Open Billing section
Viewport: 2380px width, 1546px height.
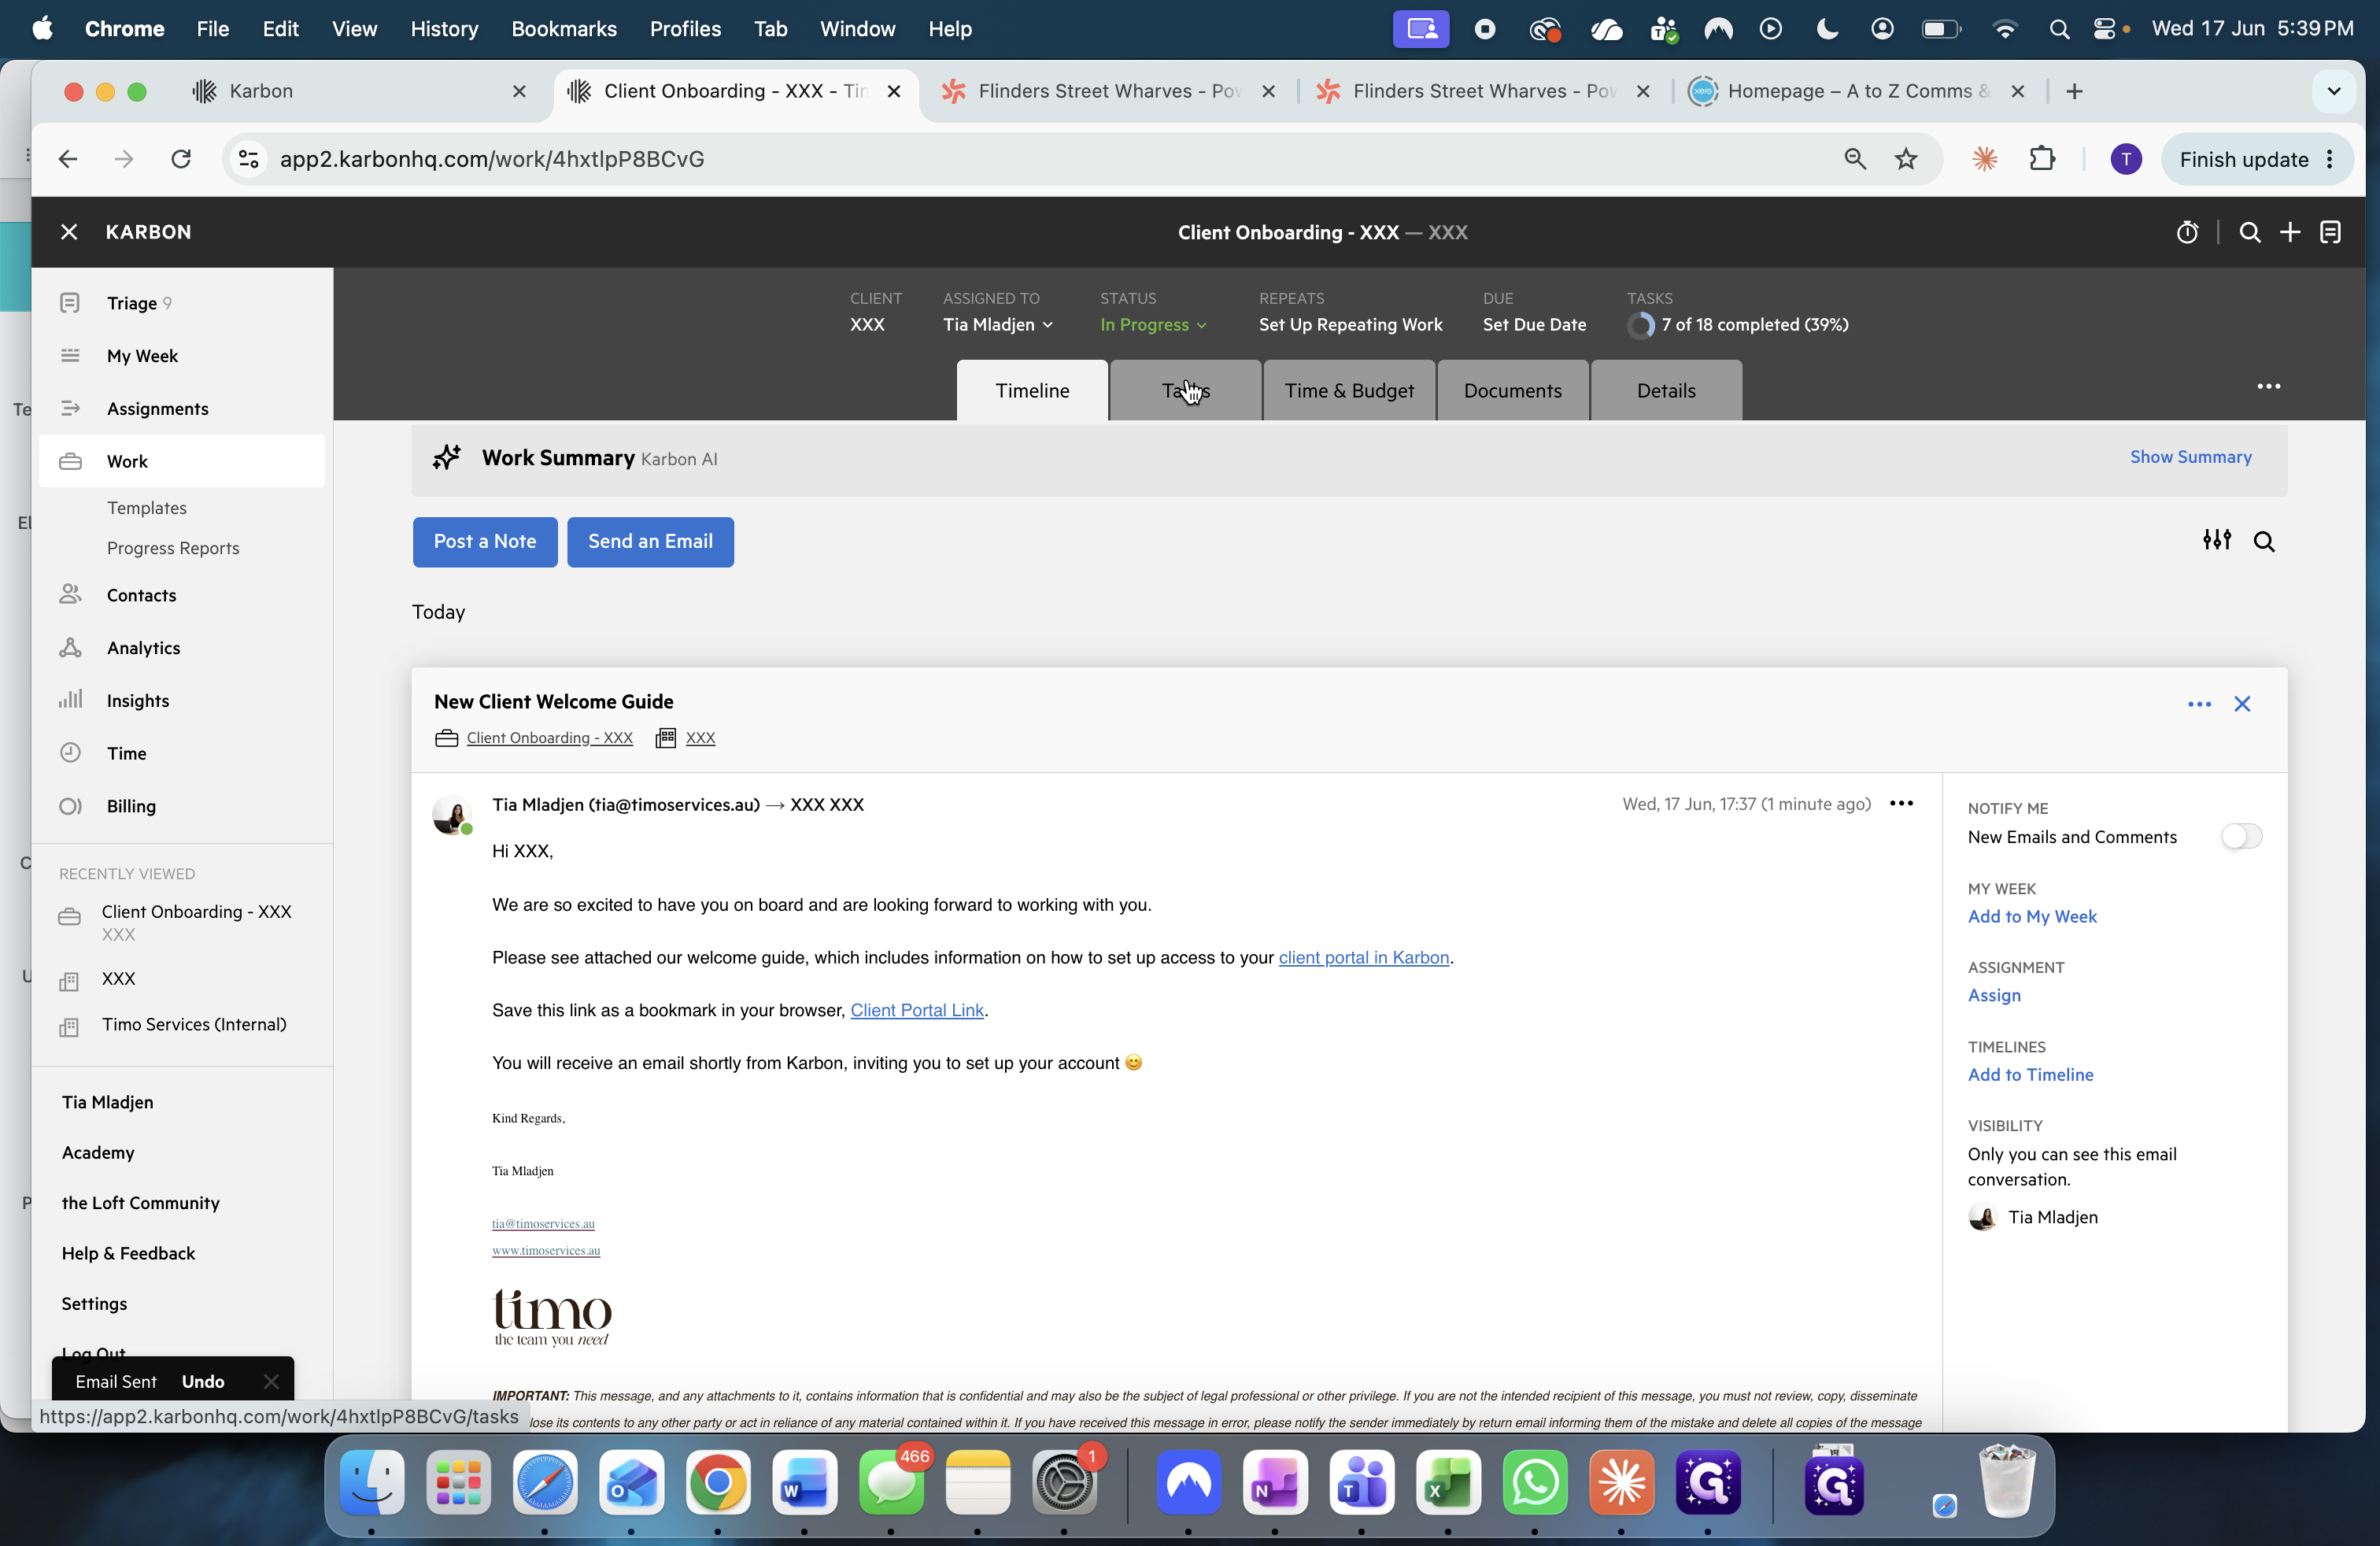pos(182,806)
